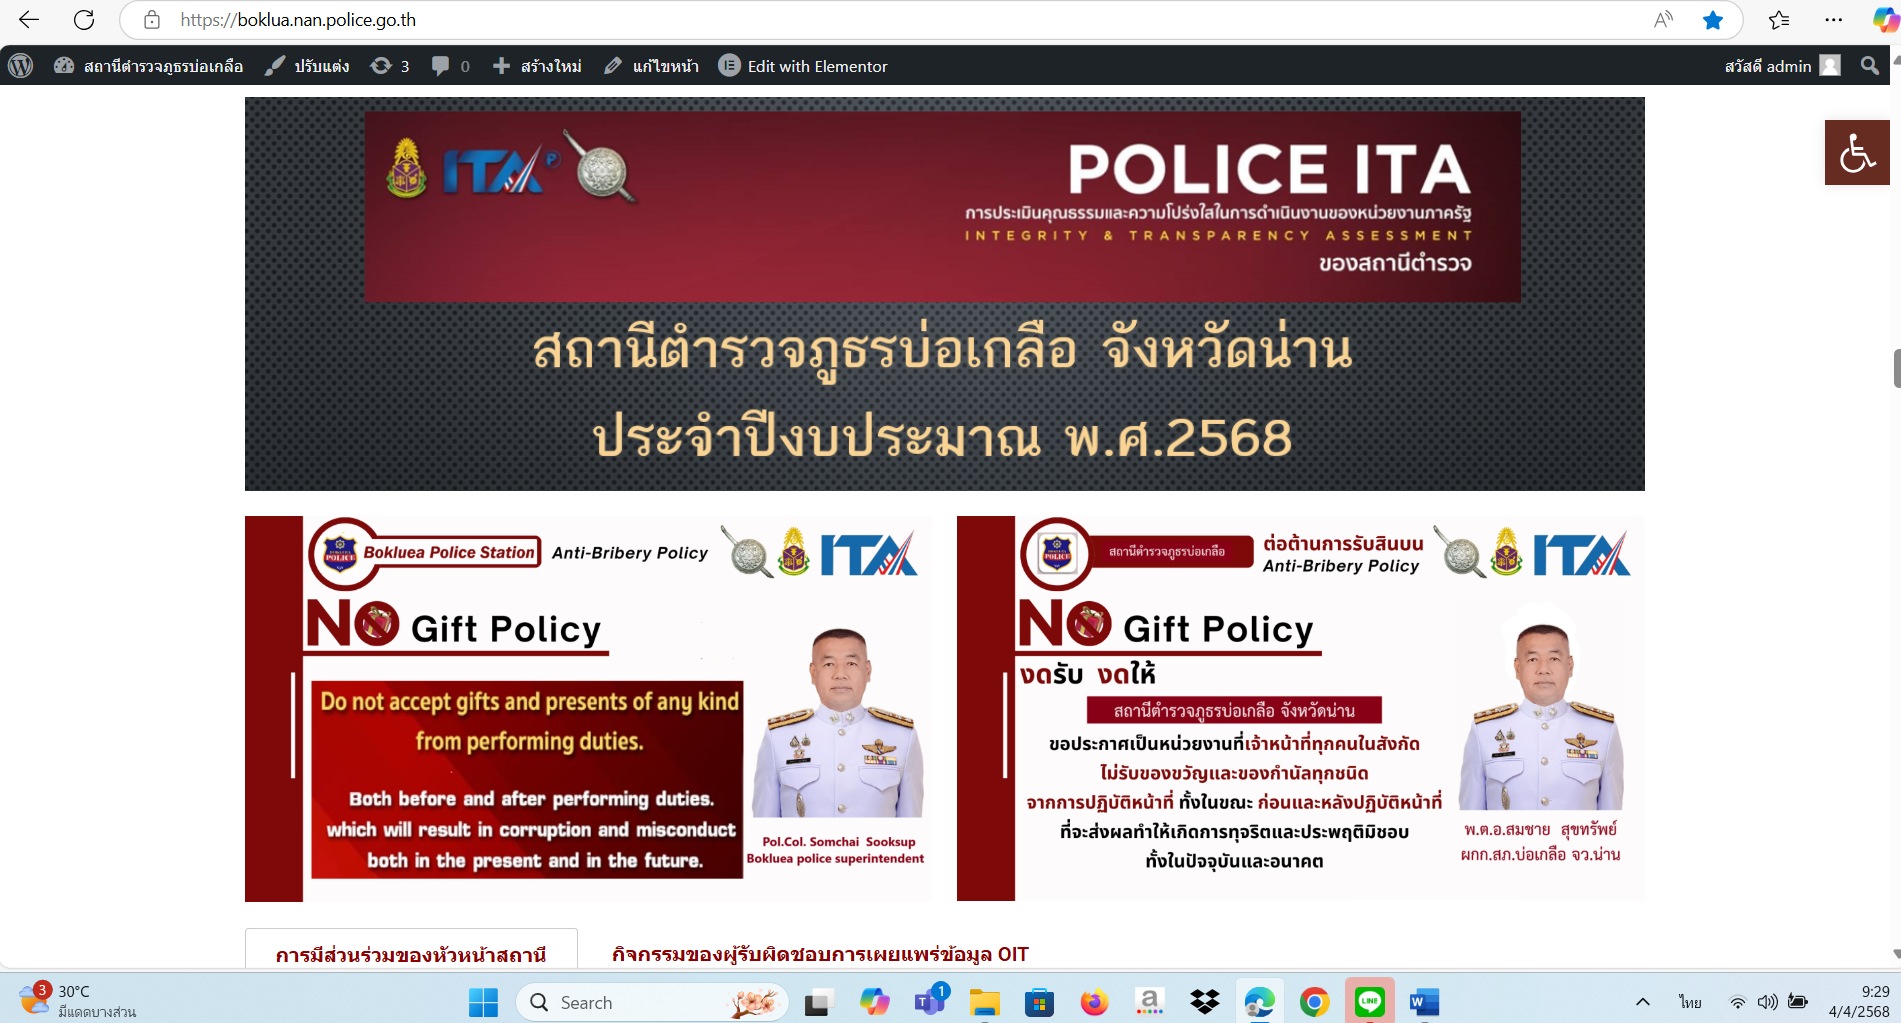Click the WordPress logo in admin bar
This screenshot has height=1023, width=1901.
coord(21,66)
